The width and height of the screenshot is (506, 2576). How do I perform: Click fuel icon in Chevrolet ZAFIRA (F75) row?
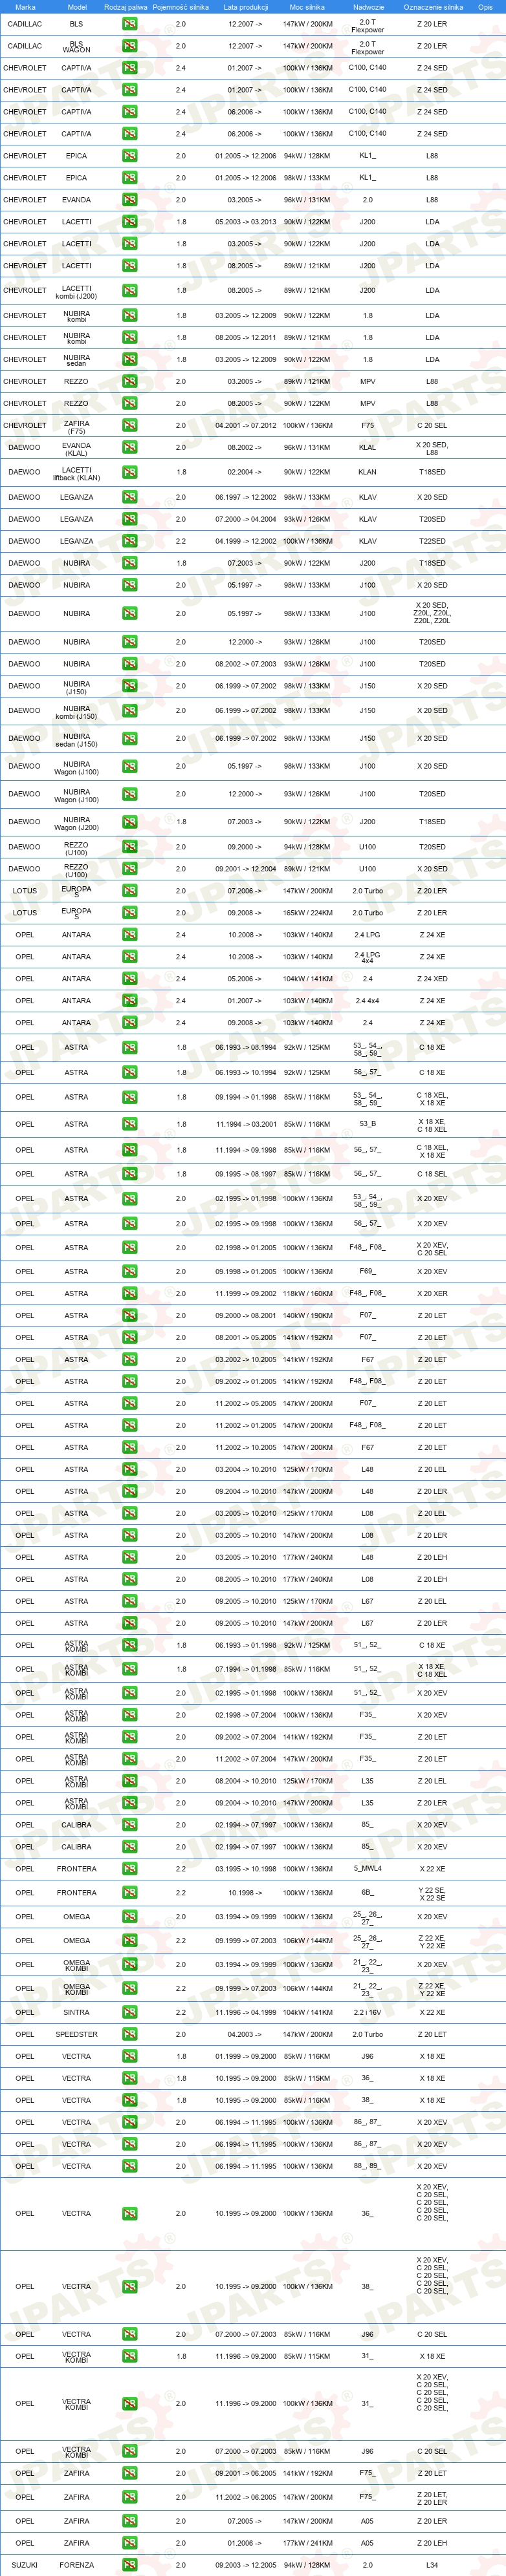[x=130, y=426]
